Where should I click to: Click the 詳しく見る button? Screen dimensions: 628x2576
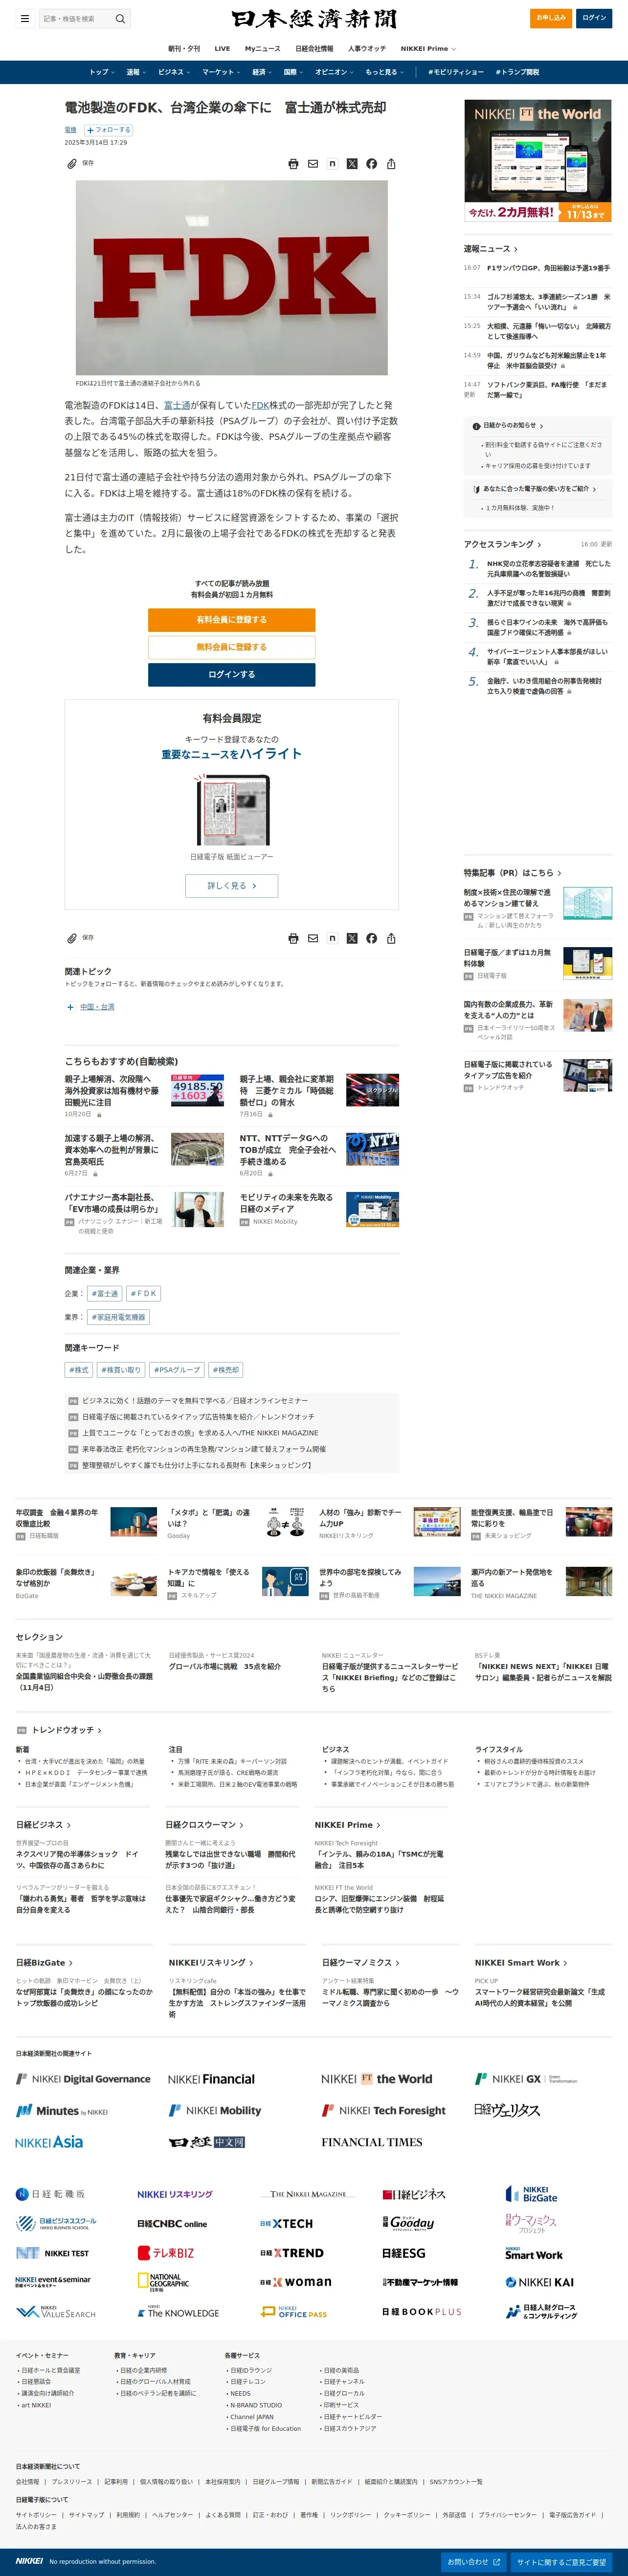232,886
